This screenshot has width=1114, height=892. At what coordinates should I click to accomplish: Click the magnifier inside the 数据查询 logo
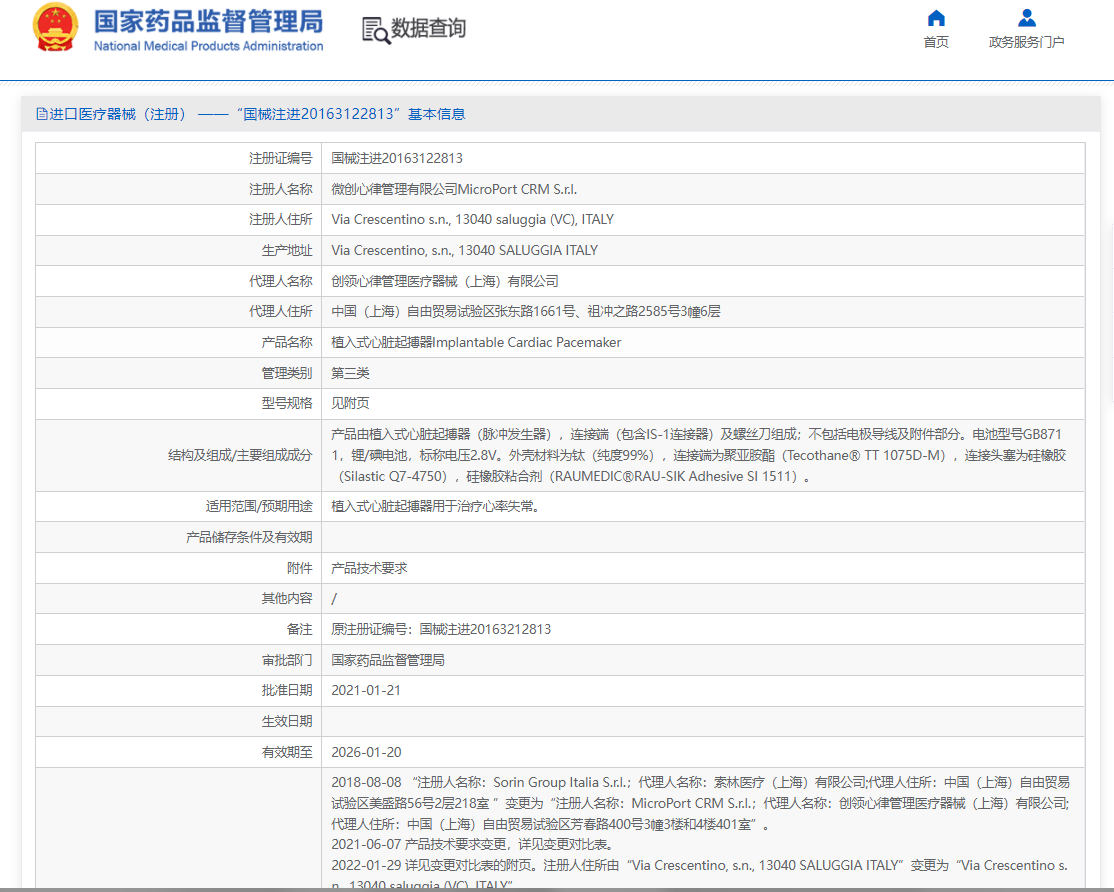379,34
